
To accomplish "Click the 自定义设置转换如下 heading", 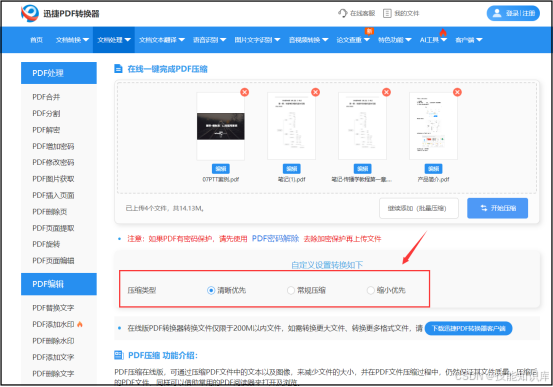I will [327, 265].
